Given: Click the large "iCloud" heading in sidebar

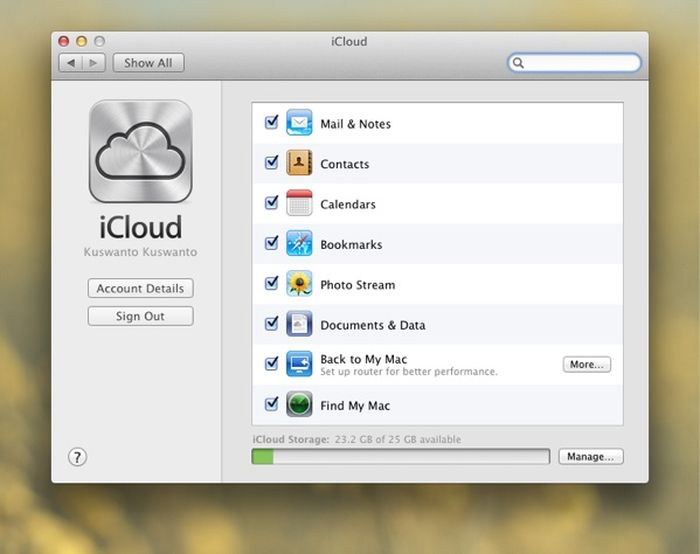Looking at the screenshot, I should pyautogui.click(x=141, y=227).
